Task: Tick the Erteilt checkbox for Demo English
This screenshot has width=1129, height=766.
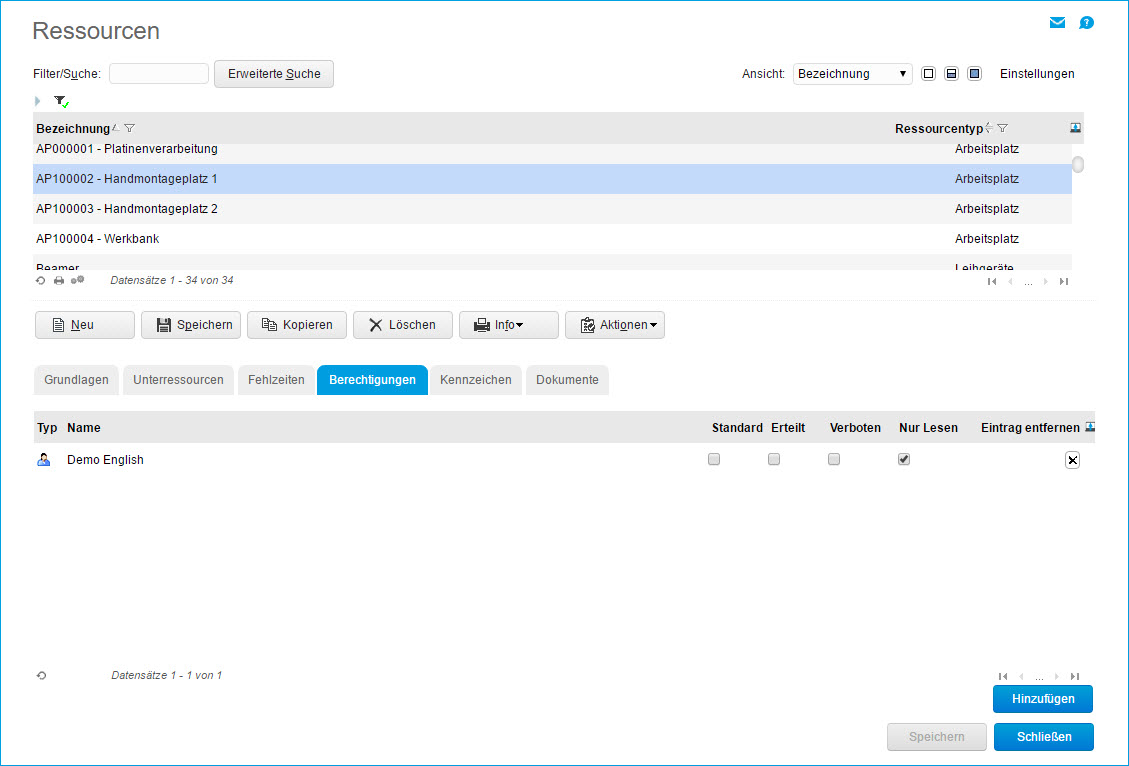Action: tap(774, 460)
